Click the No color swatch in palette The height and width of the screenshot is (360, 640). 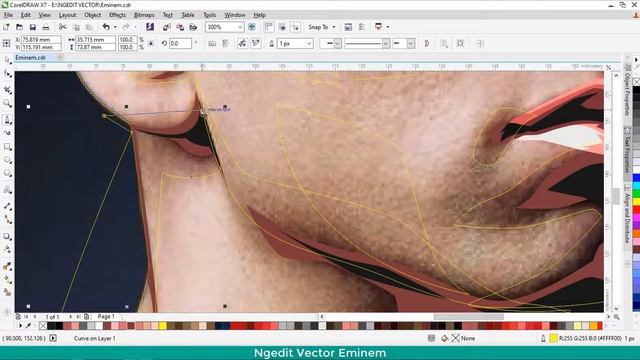click(x=43, y=326)
